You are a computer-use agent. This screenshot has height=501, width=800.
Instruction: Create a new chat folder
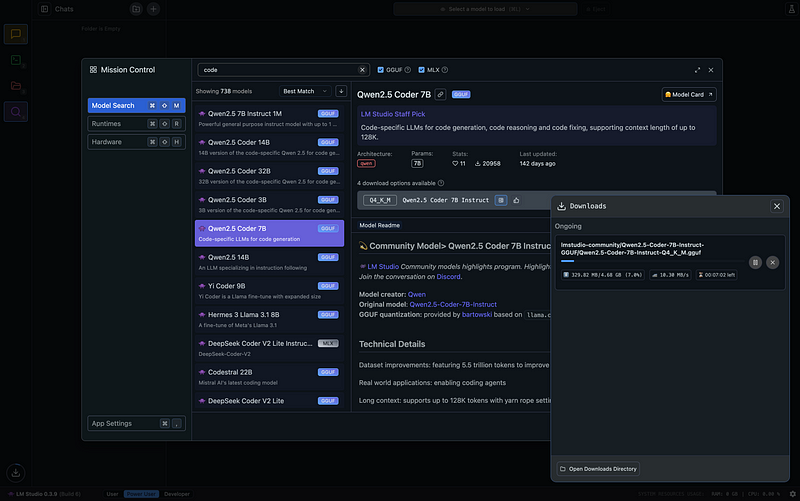click(x=136, y=9)
